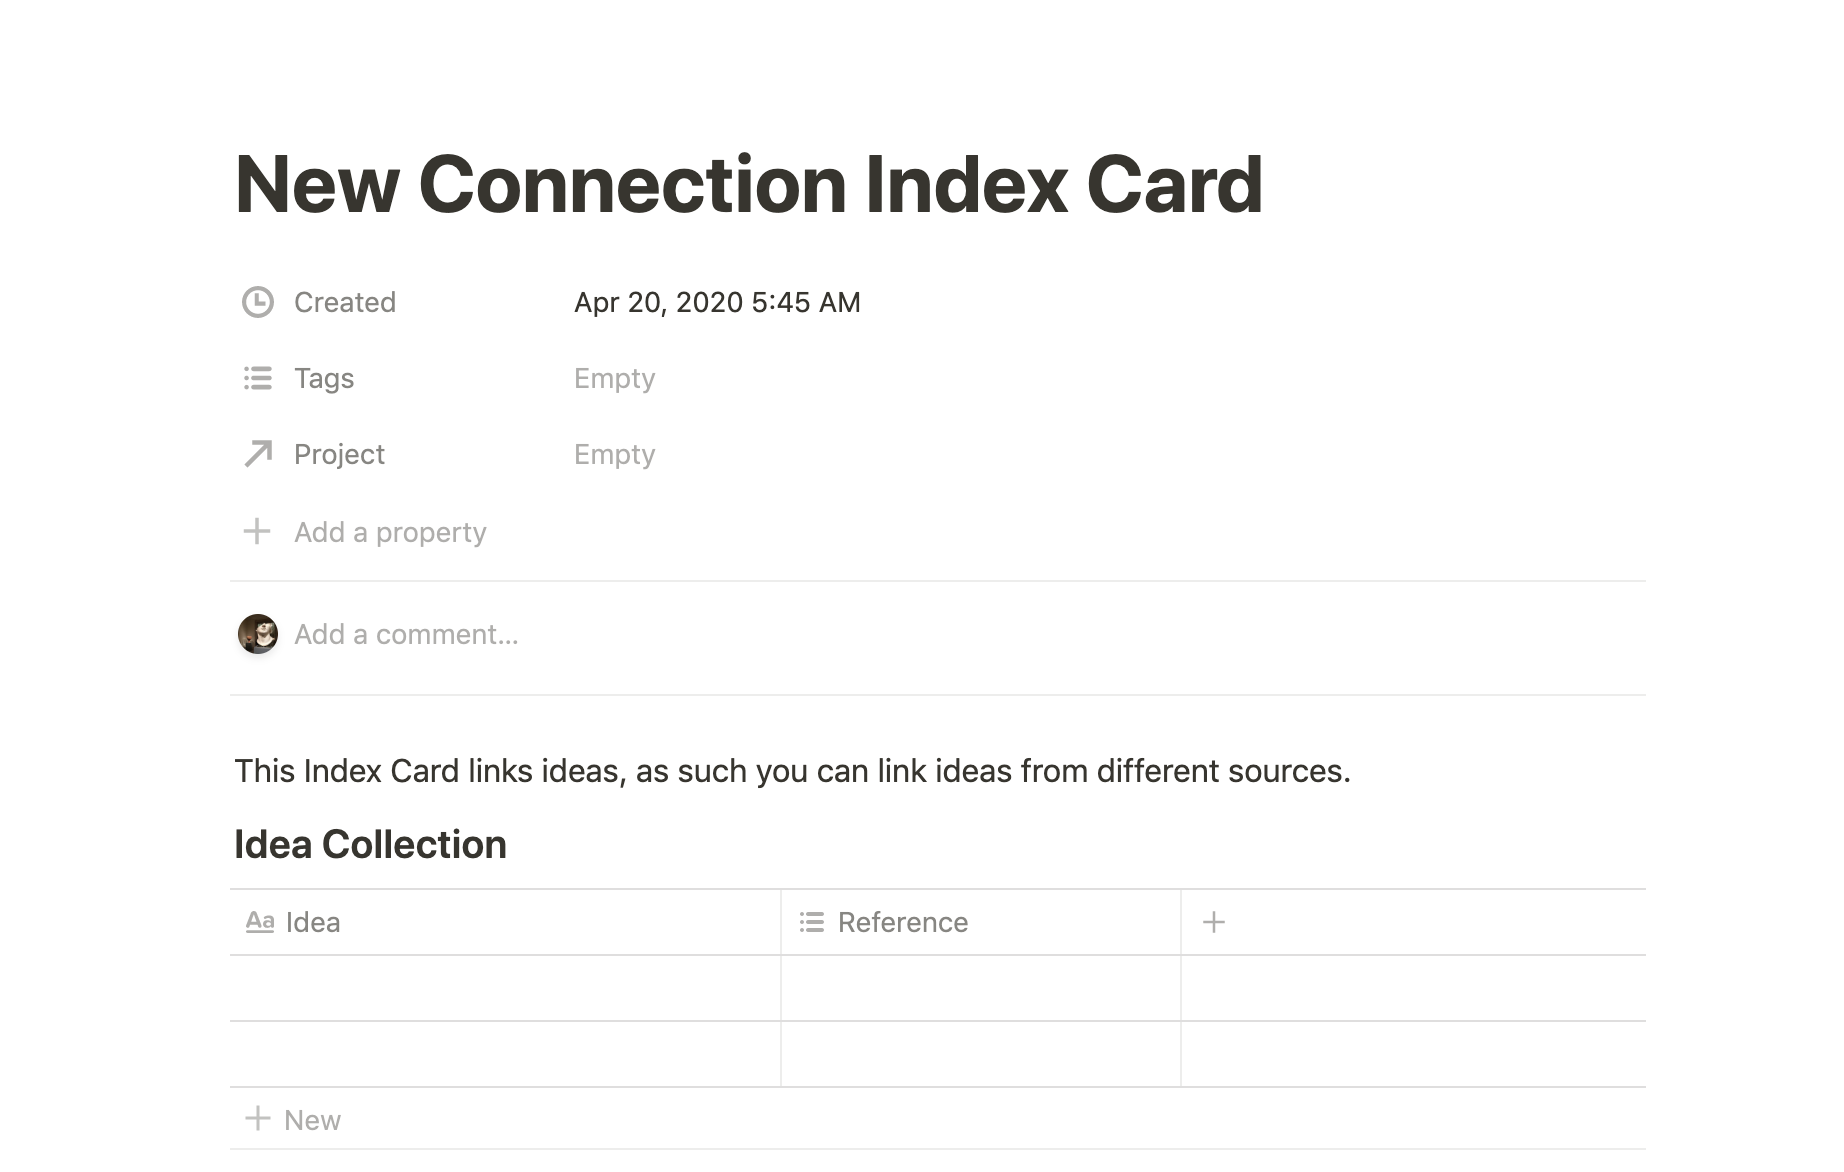
Task: Click the clock icon beside Created
Action: click(x=258, y=302)
